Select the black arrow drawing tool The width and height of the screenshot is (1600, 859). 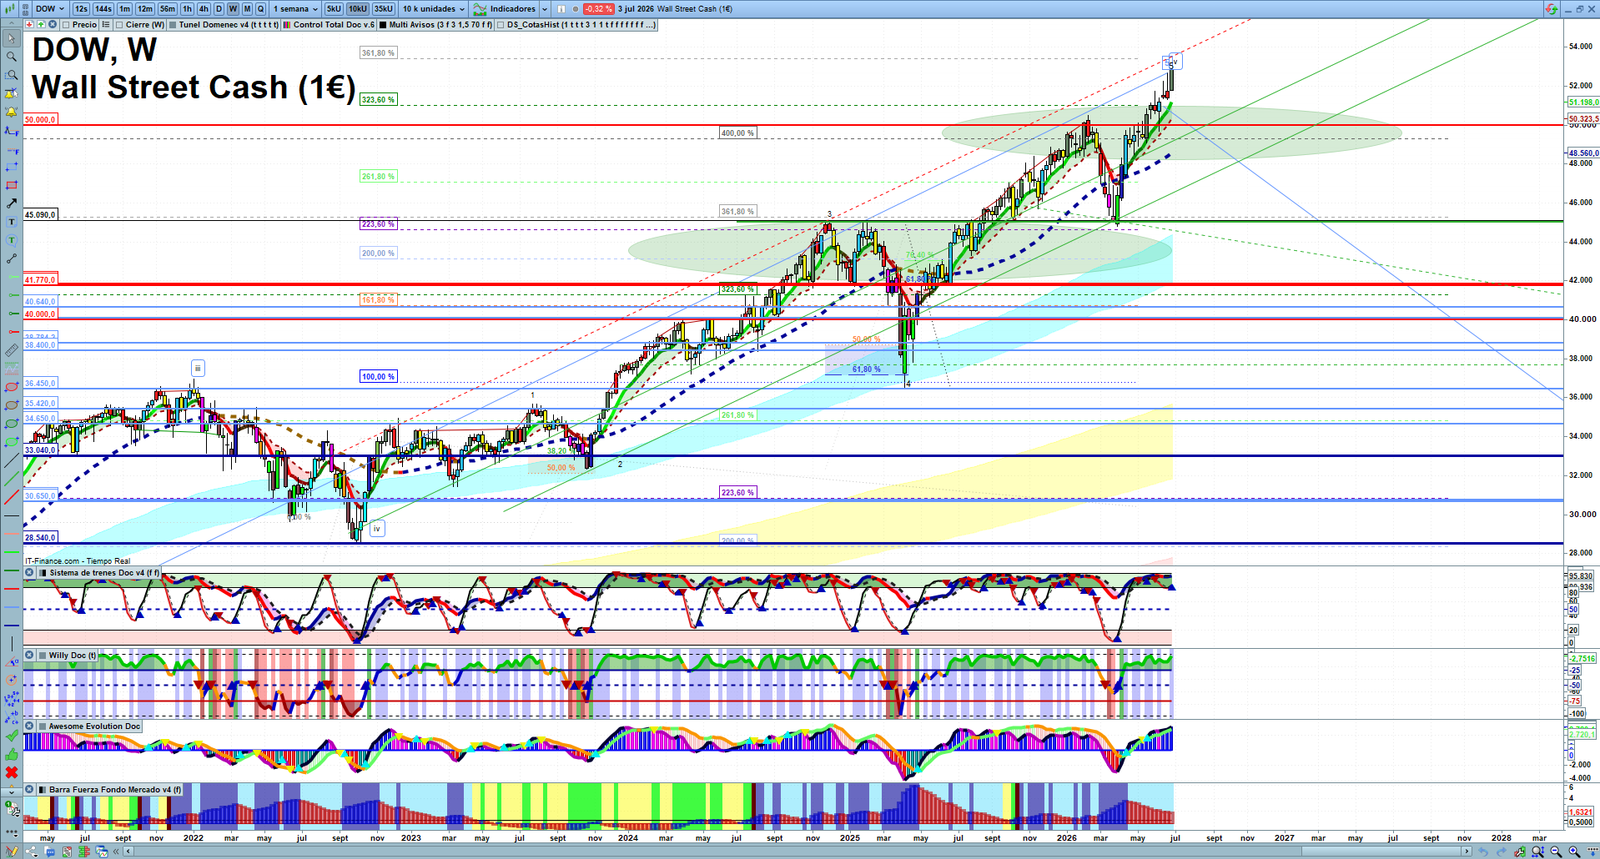coord(11,204)
